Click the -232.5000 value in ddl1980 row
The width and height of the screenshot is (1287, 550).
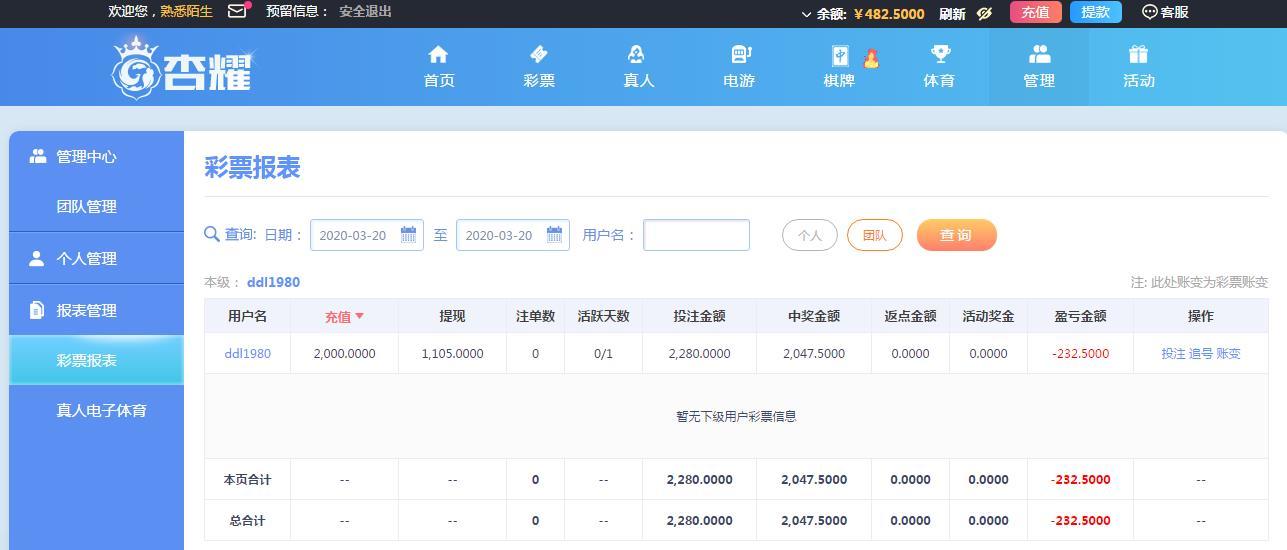1080,353
